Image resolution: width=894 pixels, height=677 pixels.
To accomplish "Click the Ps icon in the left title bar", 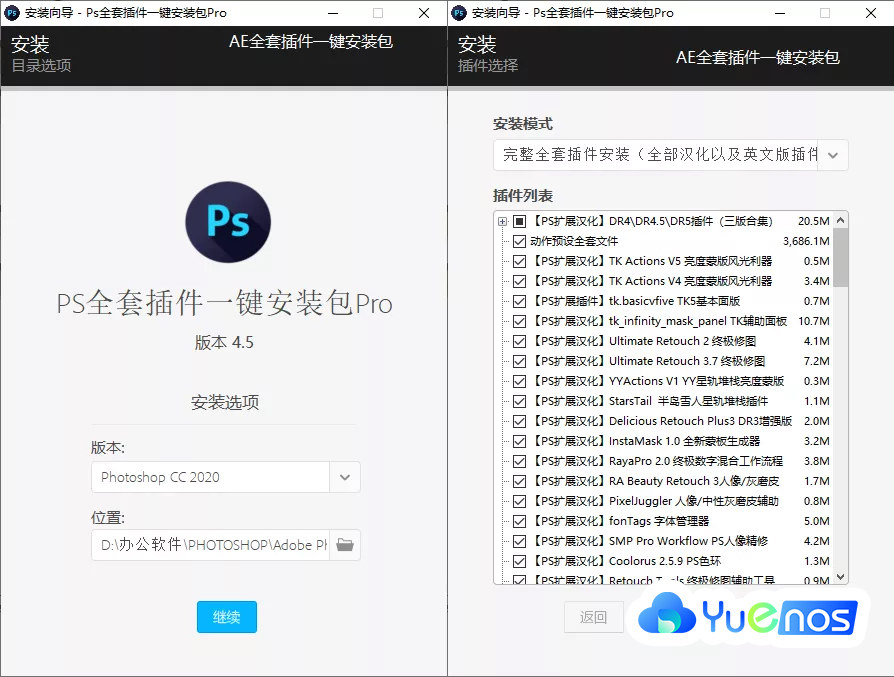I will click(x=13, y=13).
